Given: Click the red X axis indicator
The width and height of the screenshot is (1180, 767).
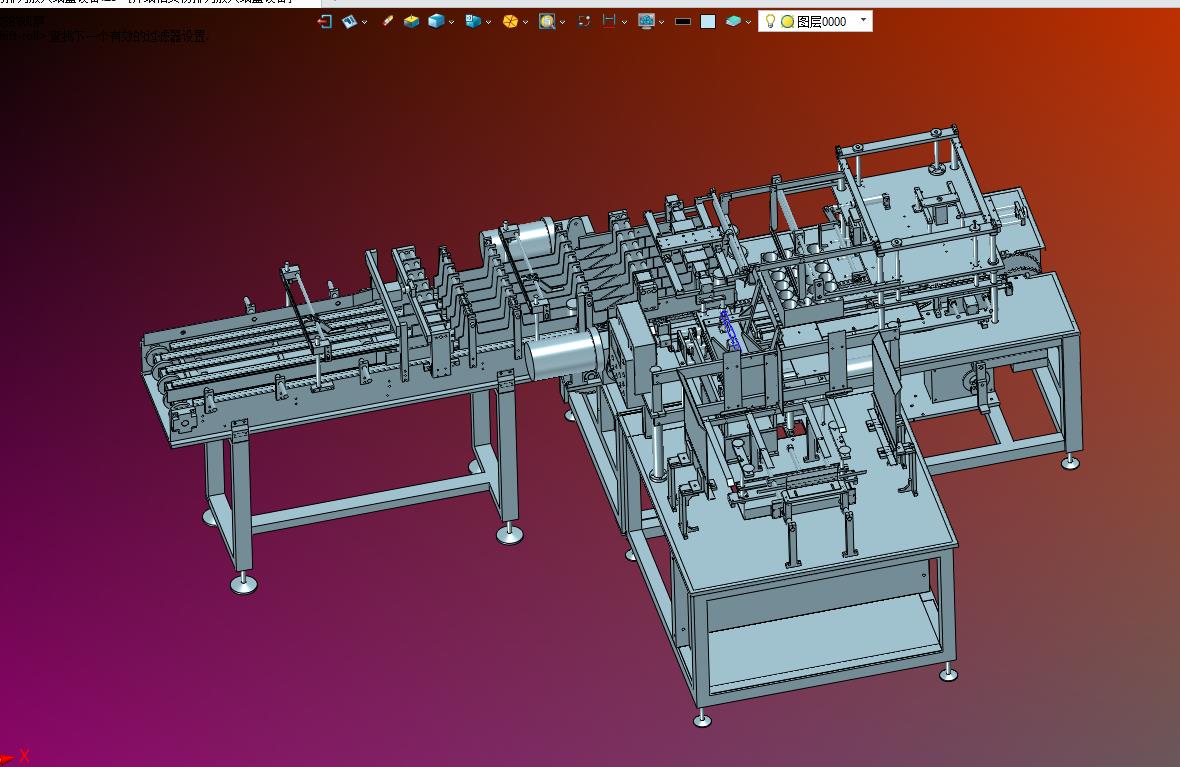Looking at the screenshot, I should pos(24,756).
